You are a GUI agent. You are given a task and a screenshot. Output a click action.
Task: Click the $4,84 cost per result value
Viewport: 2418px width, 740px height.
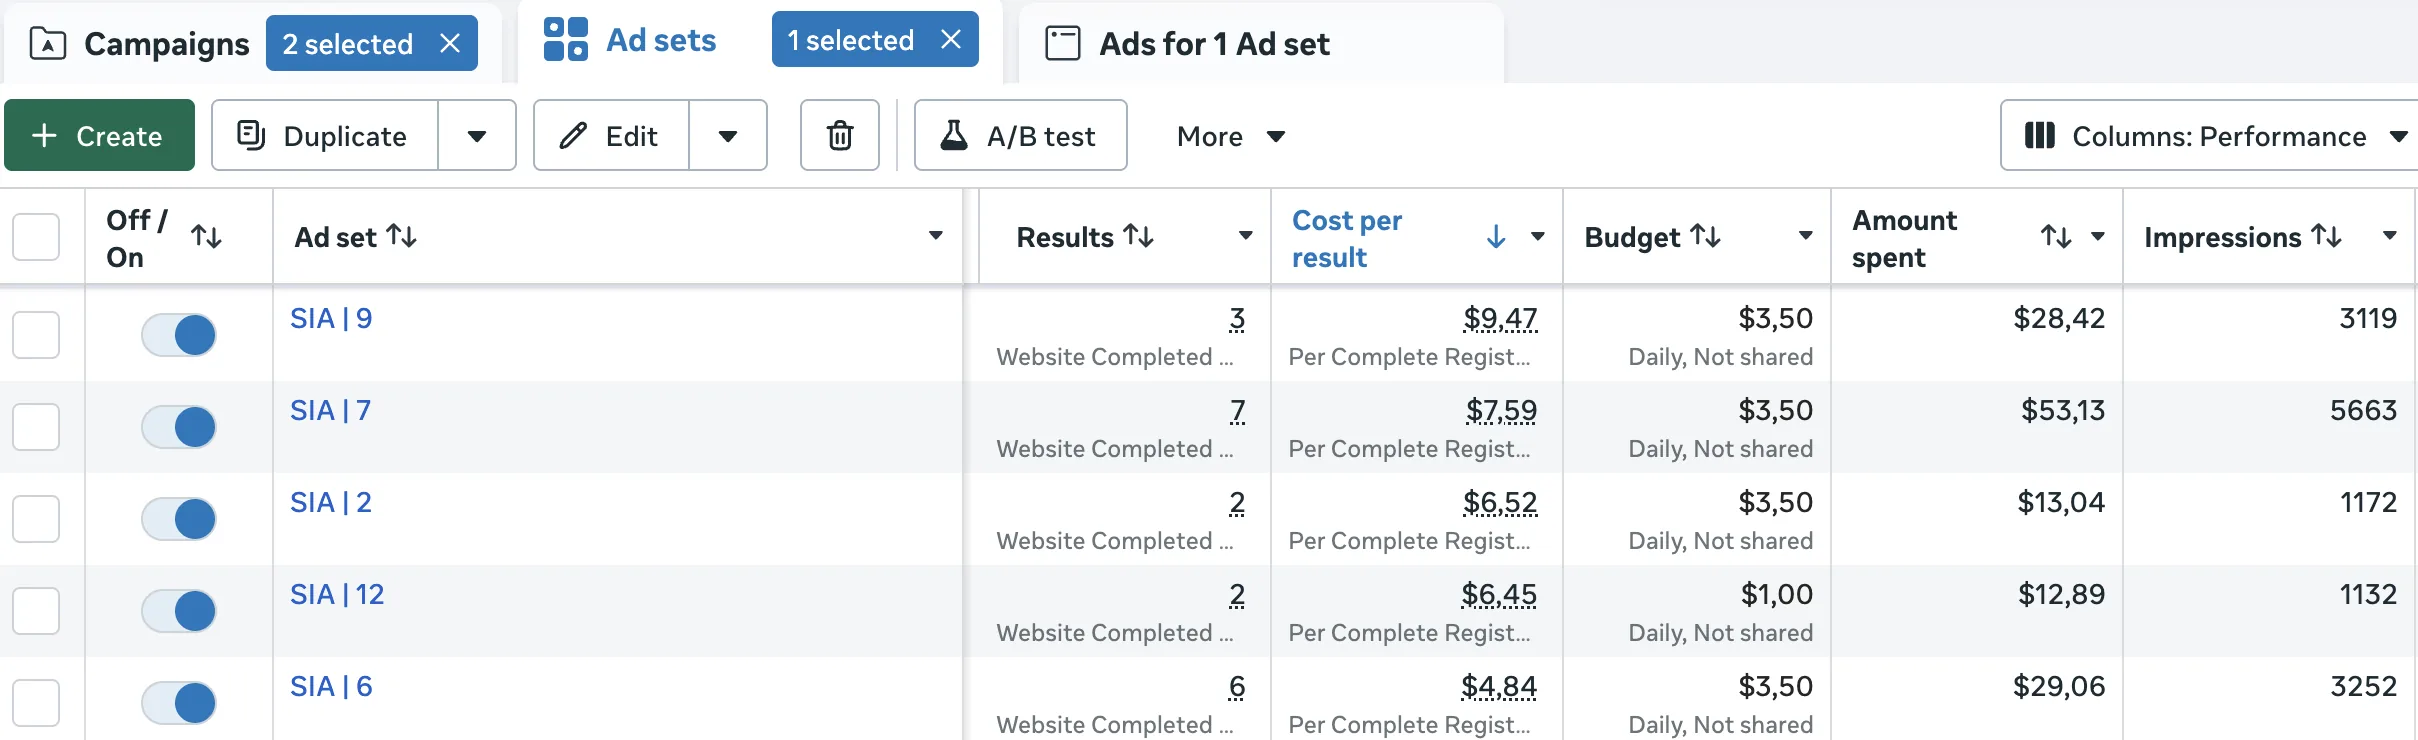pyautogui.click(x=1499, y=686)
